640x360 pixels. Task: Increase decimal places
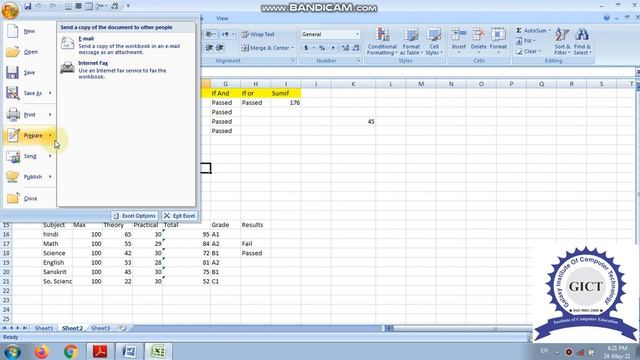pos(345,48)
